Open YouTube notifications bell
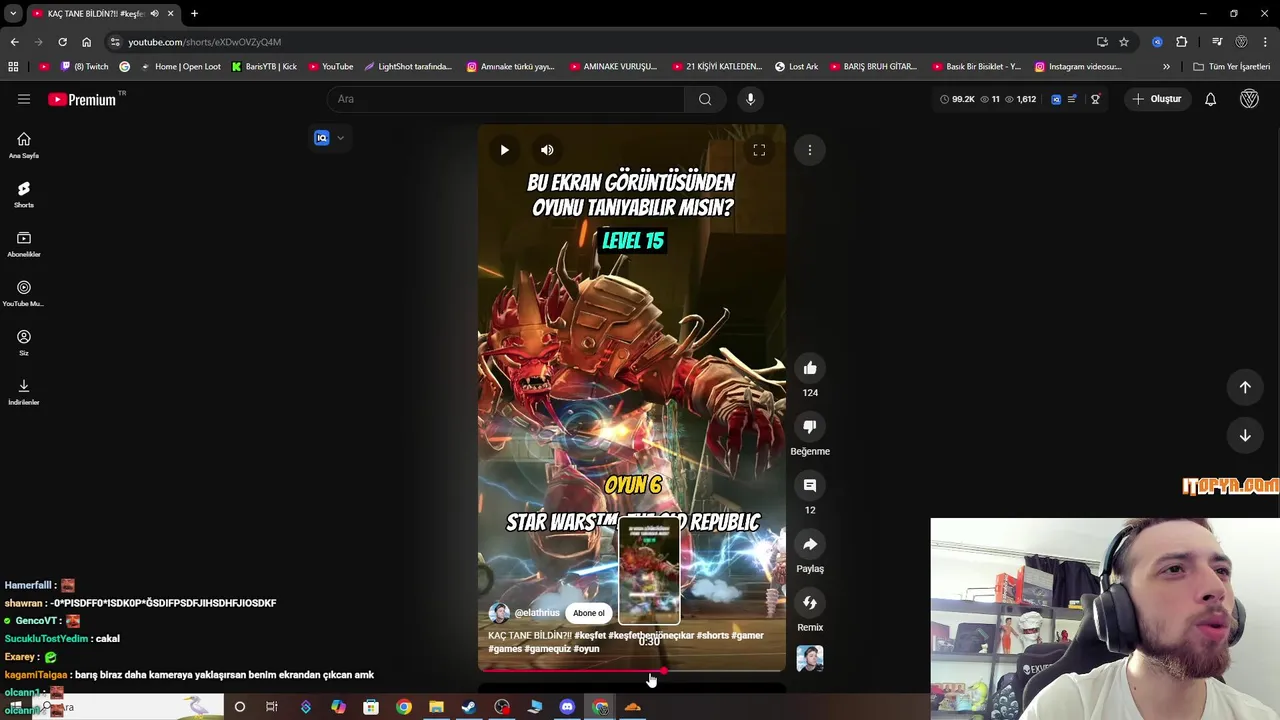The image size is (1280, 720). [1210, 99]
